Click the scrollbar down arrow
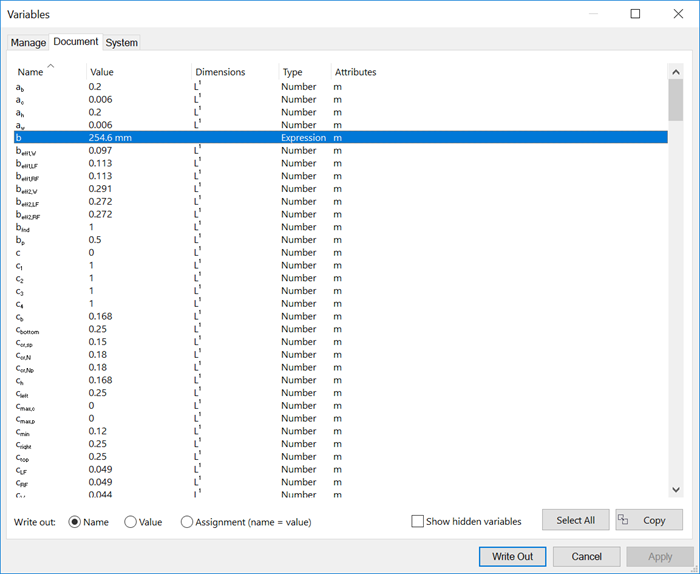 click(x=676, y=490)
